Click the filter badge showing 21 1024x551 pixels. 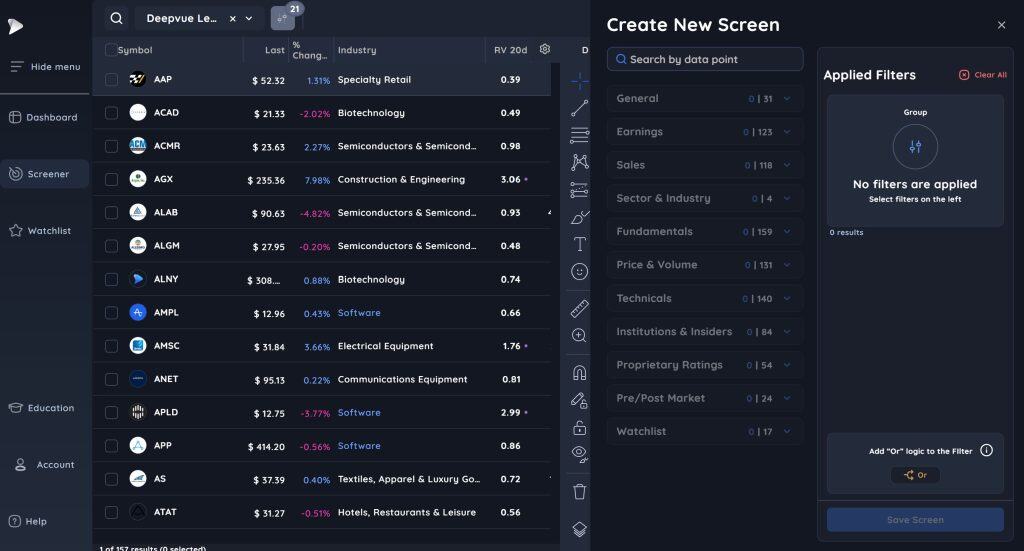tap(284, 17)
